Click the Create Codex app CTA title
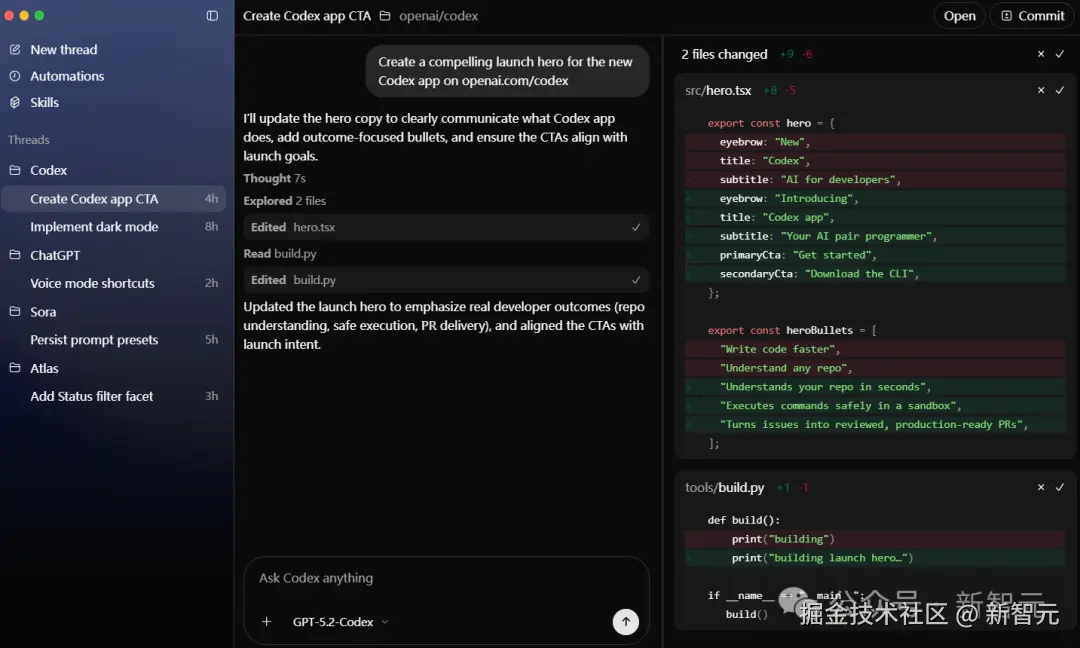This screenshot has width=1080, height=648. coord(307,16)
